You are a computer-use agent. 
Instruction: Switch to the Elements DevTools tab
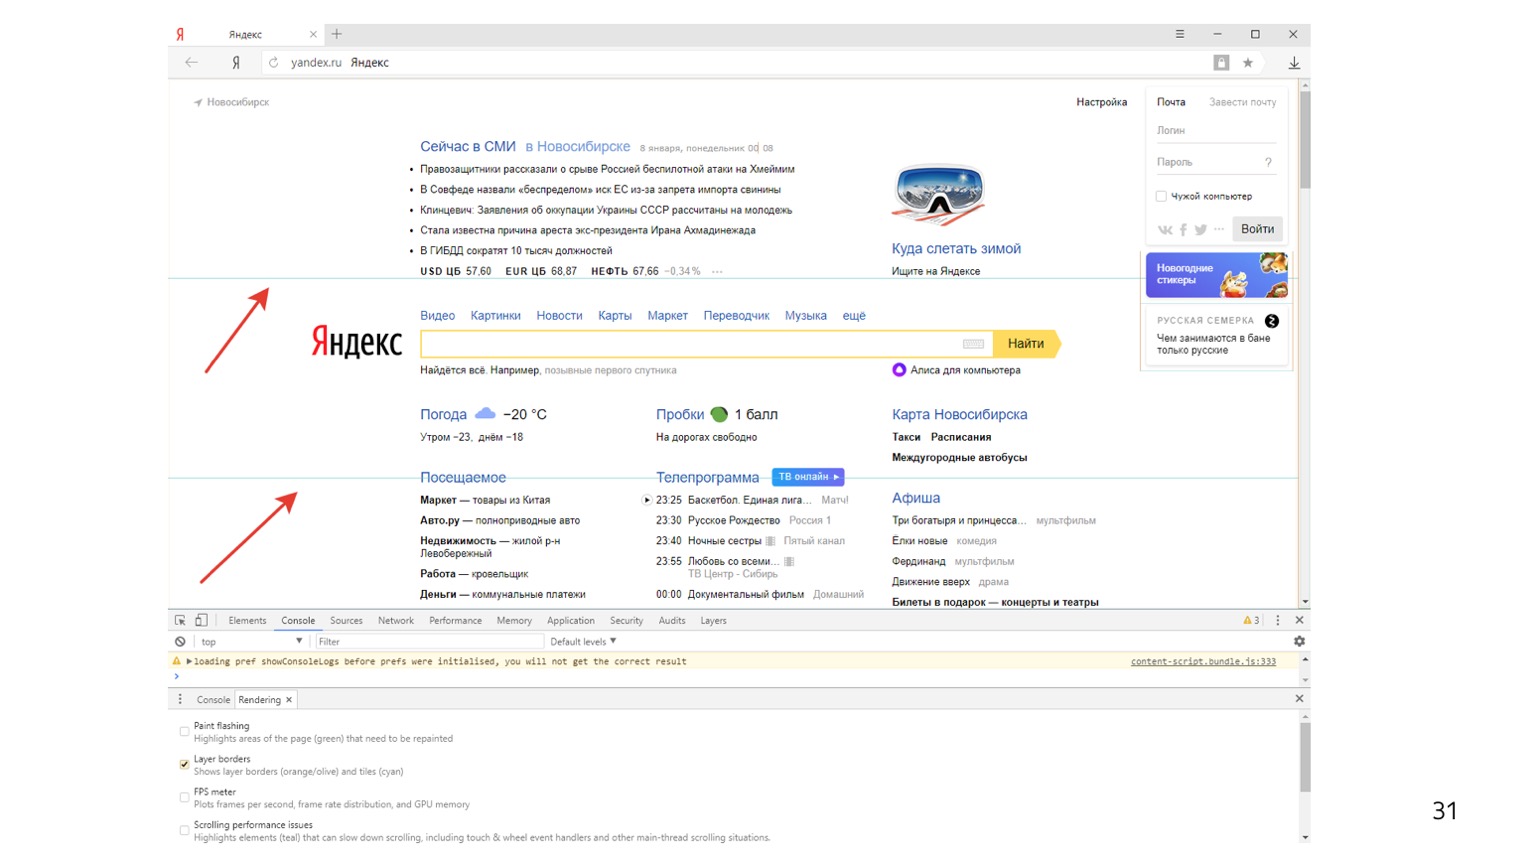point(247,621)
